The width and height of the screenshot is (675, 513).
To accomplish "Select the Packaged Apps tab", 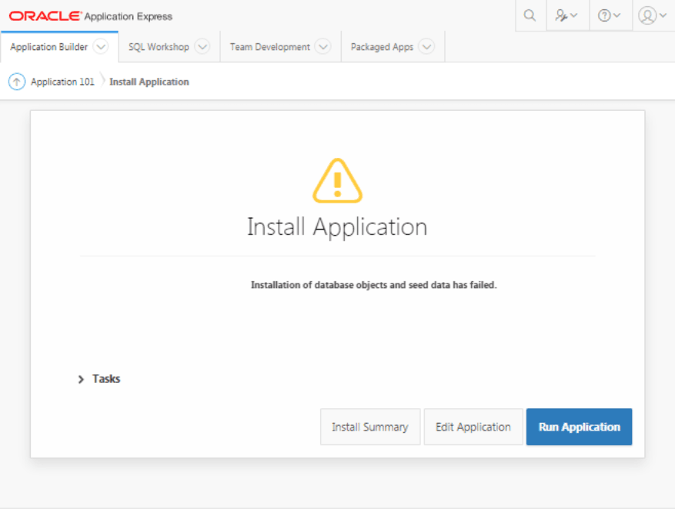I will pyautogui.click(x=382, y=47).
